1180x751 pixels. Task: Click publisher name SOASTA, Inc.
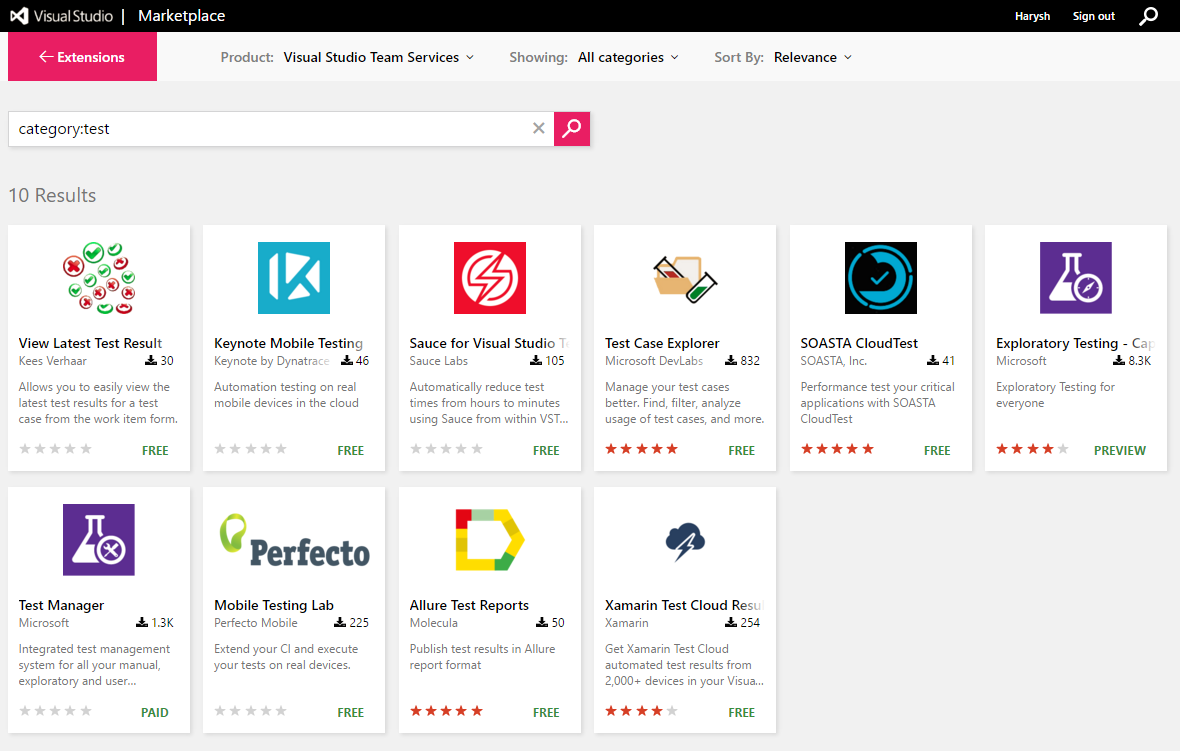(x=834, y=360)
